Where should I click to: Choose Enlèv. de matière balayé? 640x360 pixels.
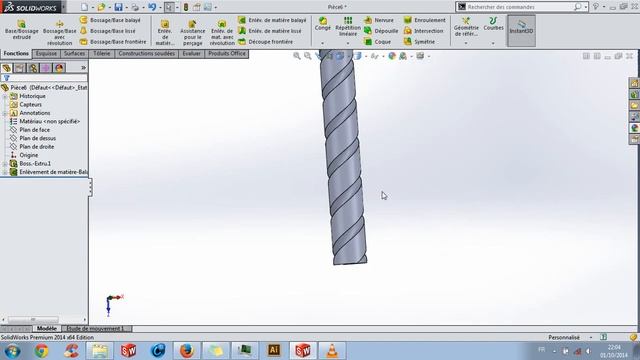(272, 20)
